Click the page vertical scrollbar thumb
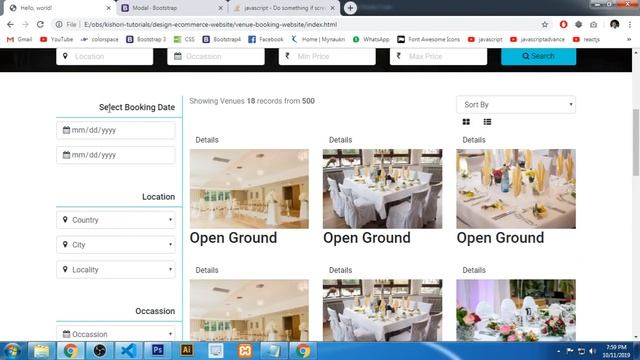Image resolution: width=640 pixels, height=360 pixels. (x=636, y=142)
